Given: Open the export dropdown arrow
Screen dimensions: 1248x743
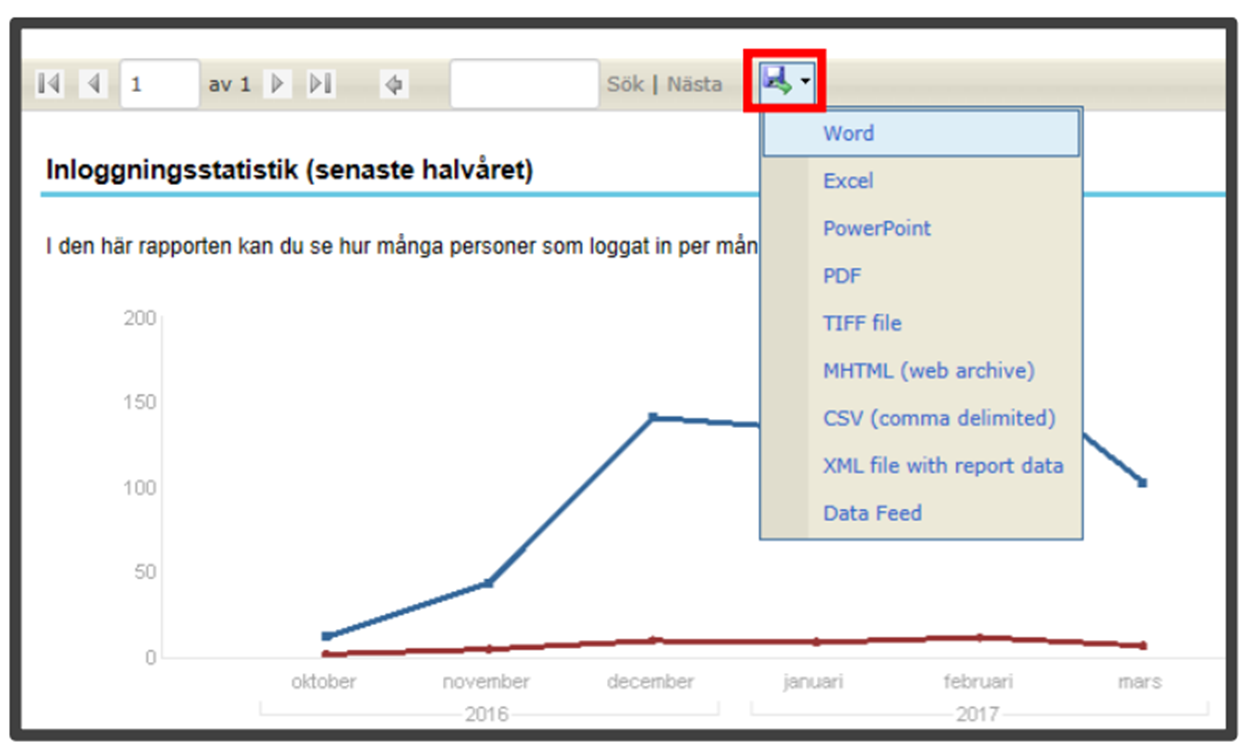Looking at the screenshot, I should 805,82.
